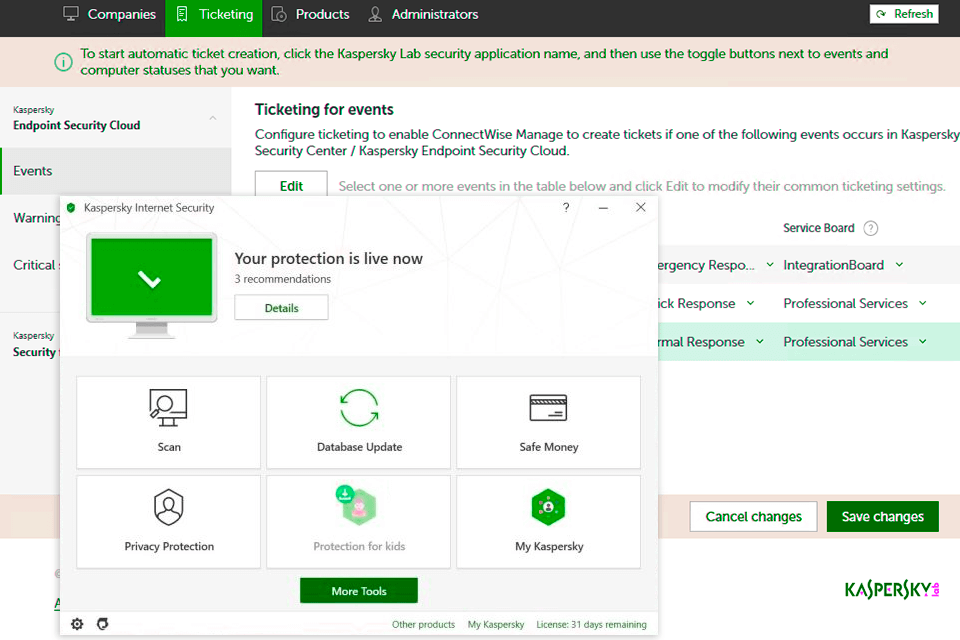960x640 pixels.
Task: Open the Other products link
Action: (x=423, y=624)
